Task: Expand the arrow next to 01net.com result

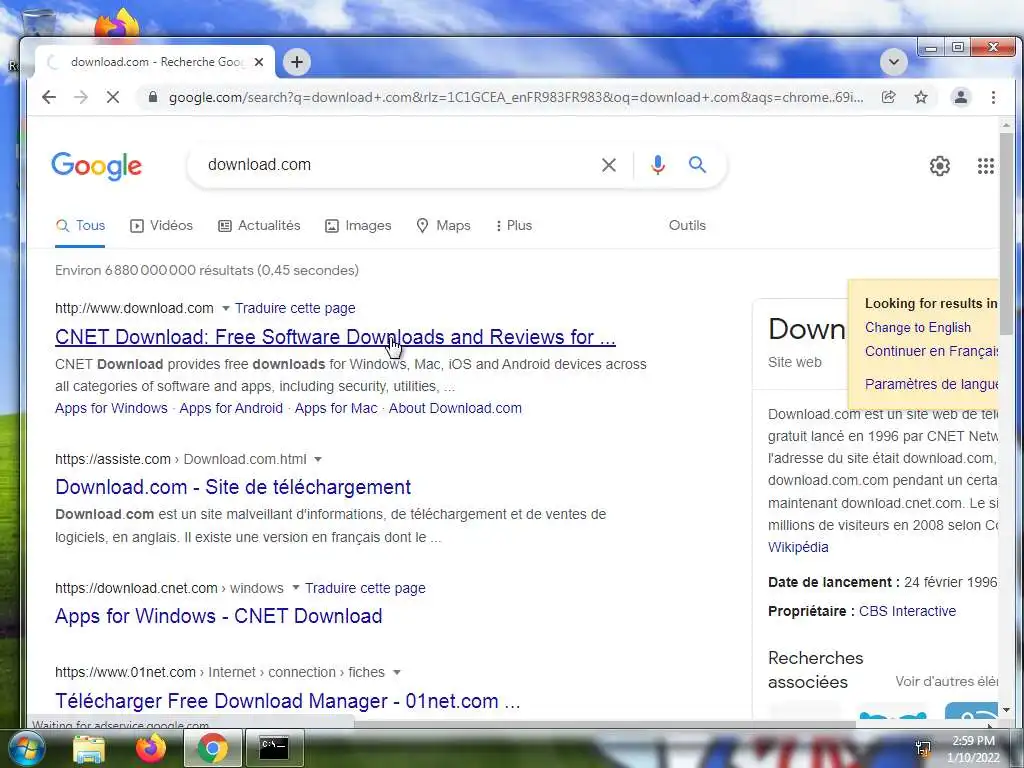Action: 396,672
